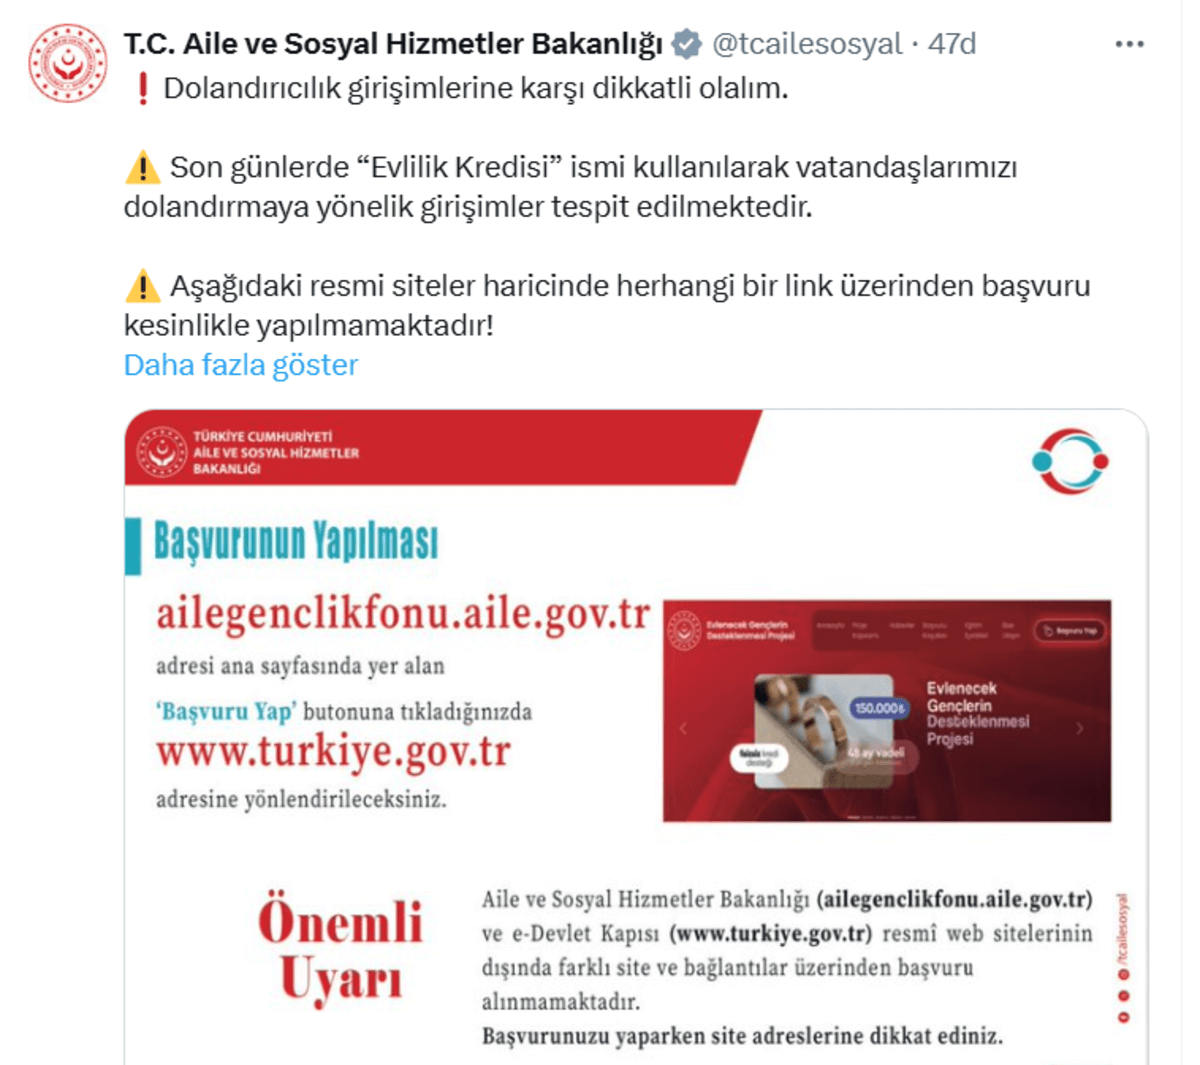Viewport: 1200px width, 1065px height.
Task: Open the ministry's profile avatar
Action: coord(67,63)
